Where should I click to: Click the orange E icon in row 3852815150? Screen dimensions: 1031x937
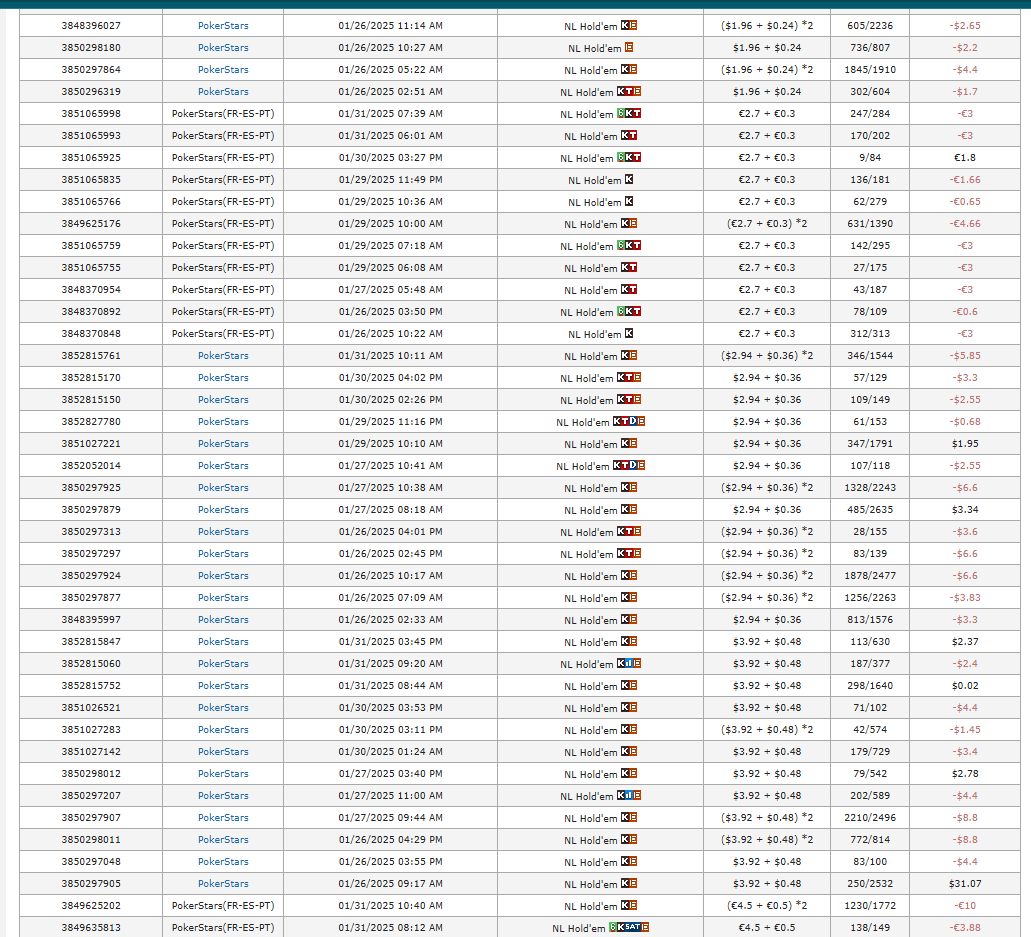pyautogui.click(x=636, y=399)
